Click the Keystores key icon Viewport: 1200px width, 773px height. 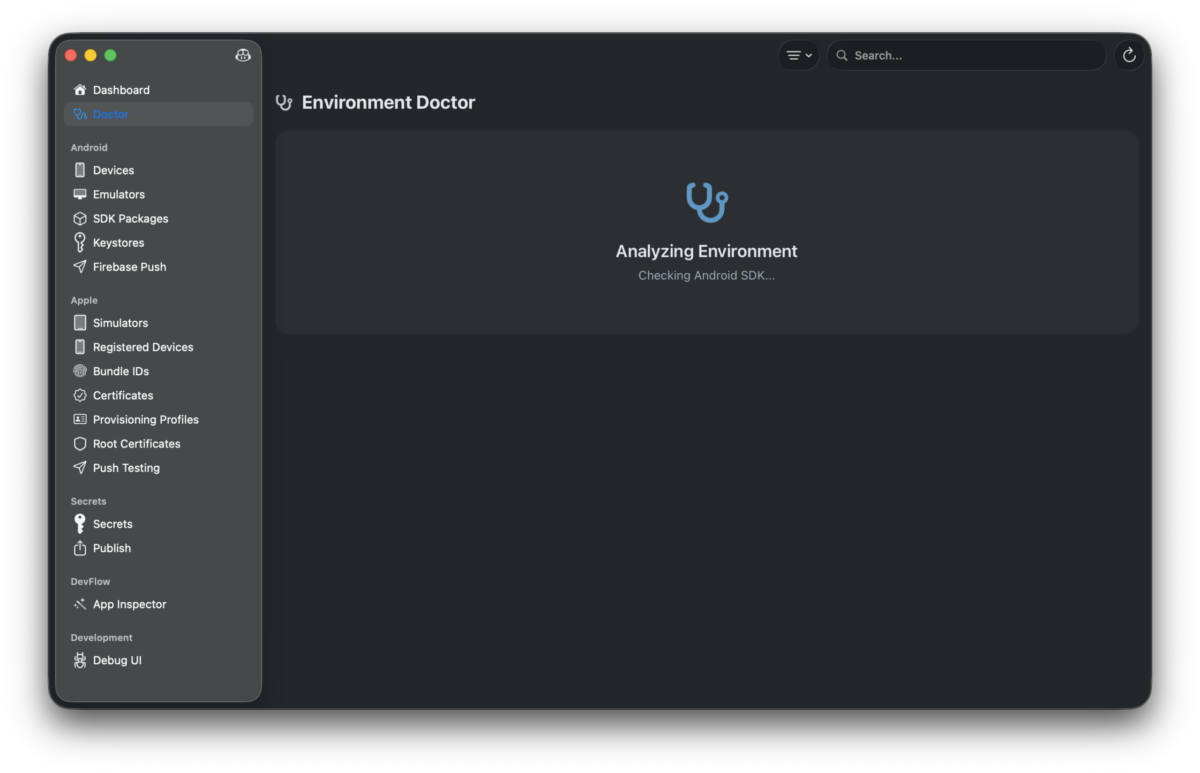(x=80, y=242)
